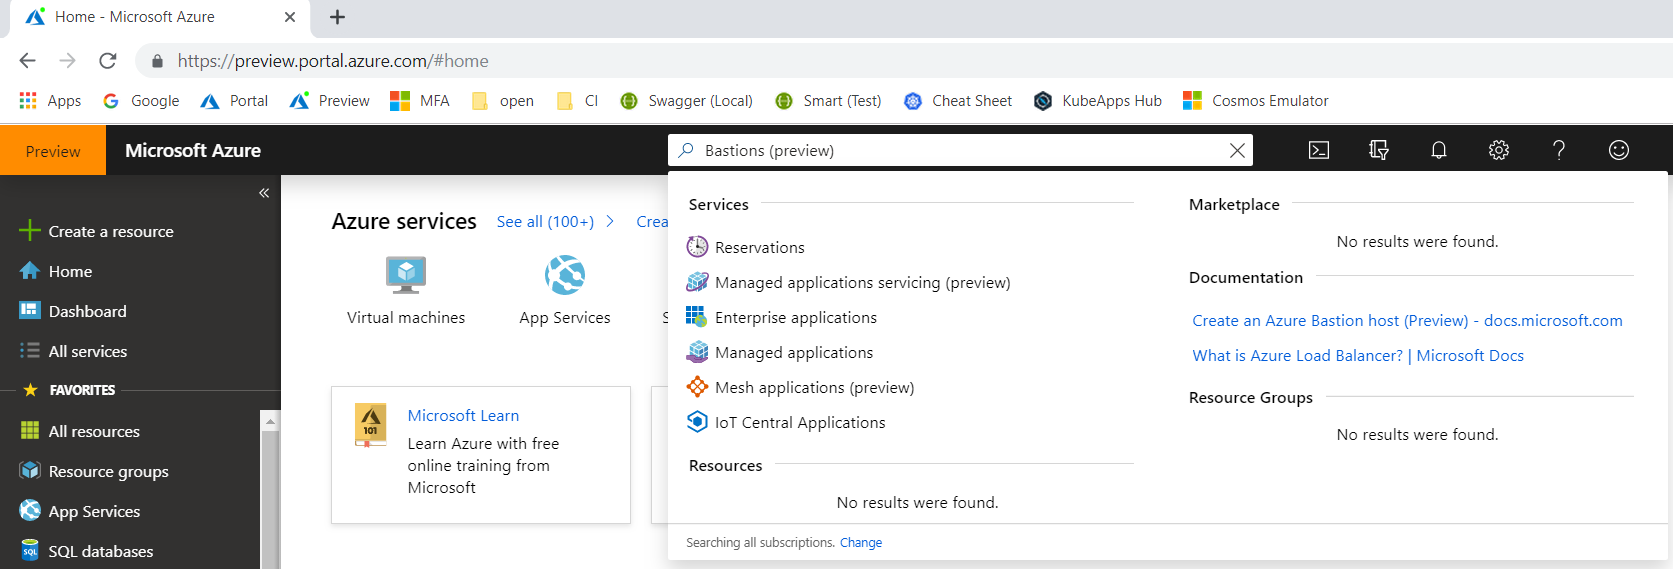Screen dimensions: 1673x569
Task: Select Reservations in the search results
Action: pyautogui.click(x=746, y=247)
